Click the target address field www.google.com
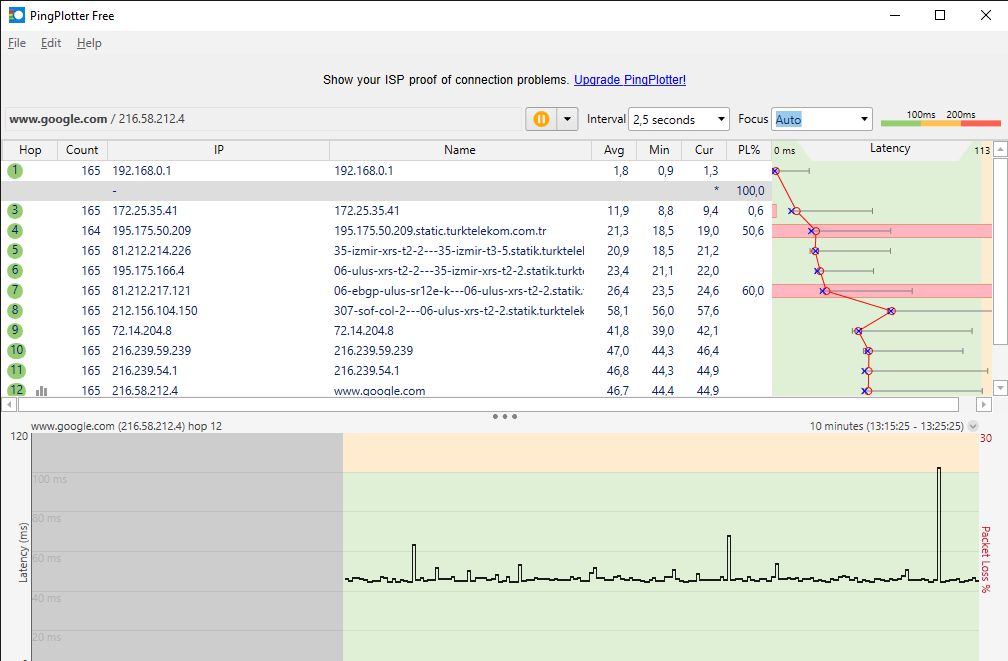 coord(264,119)
